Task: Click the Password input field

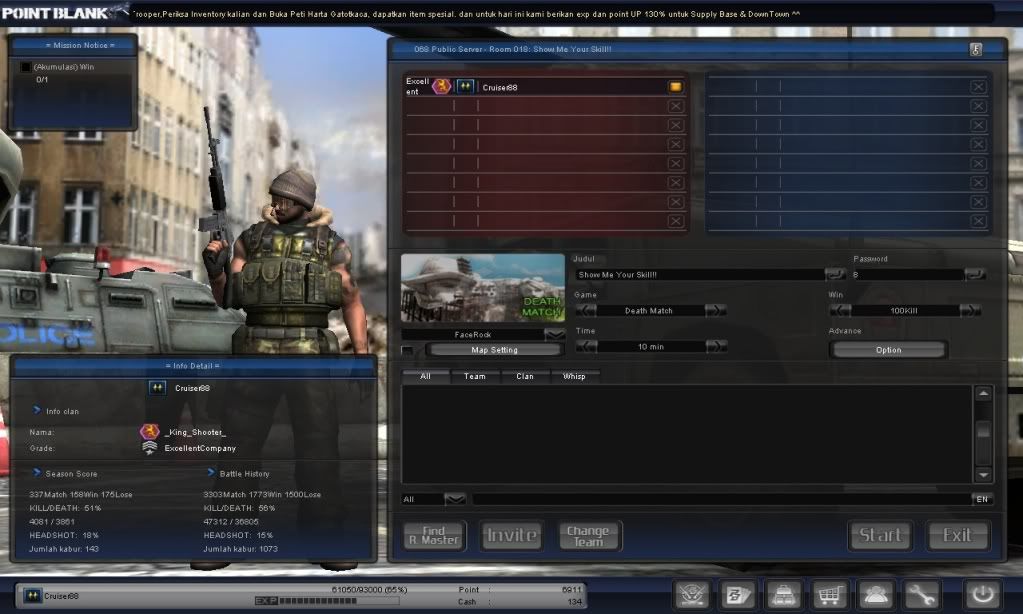Action: point(908,275)
